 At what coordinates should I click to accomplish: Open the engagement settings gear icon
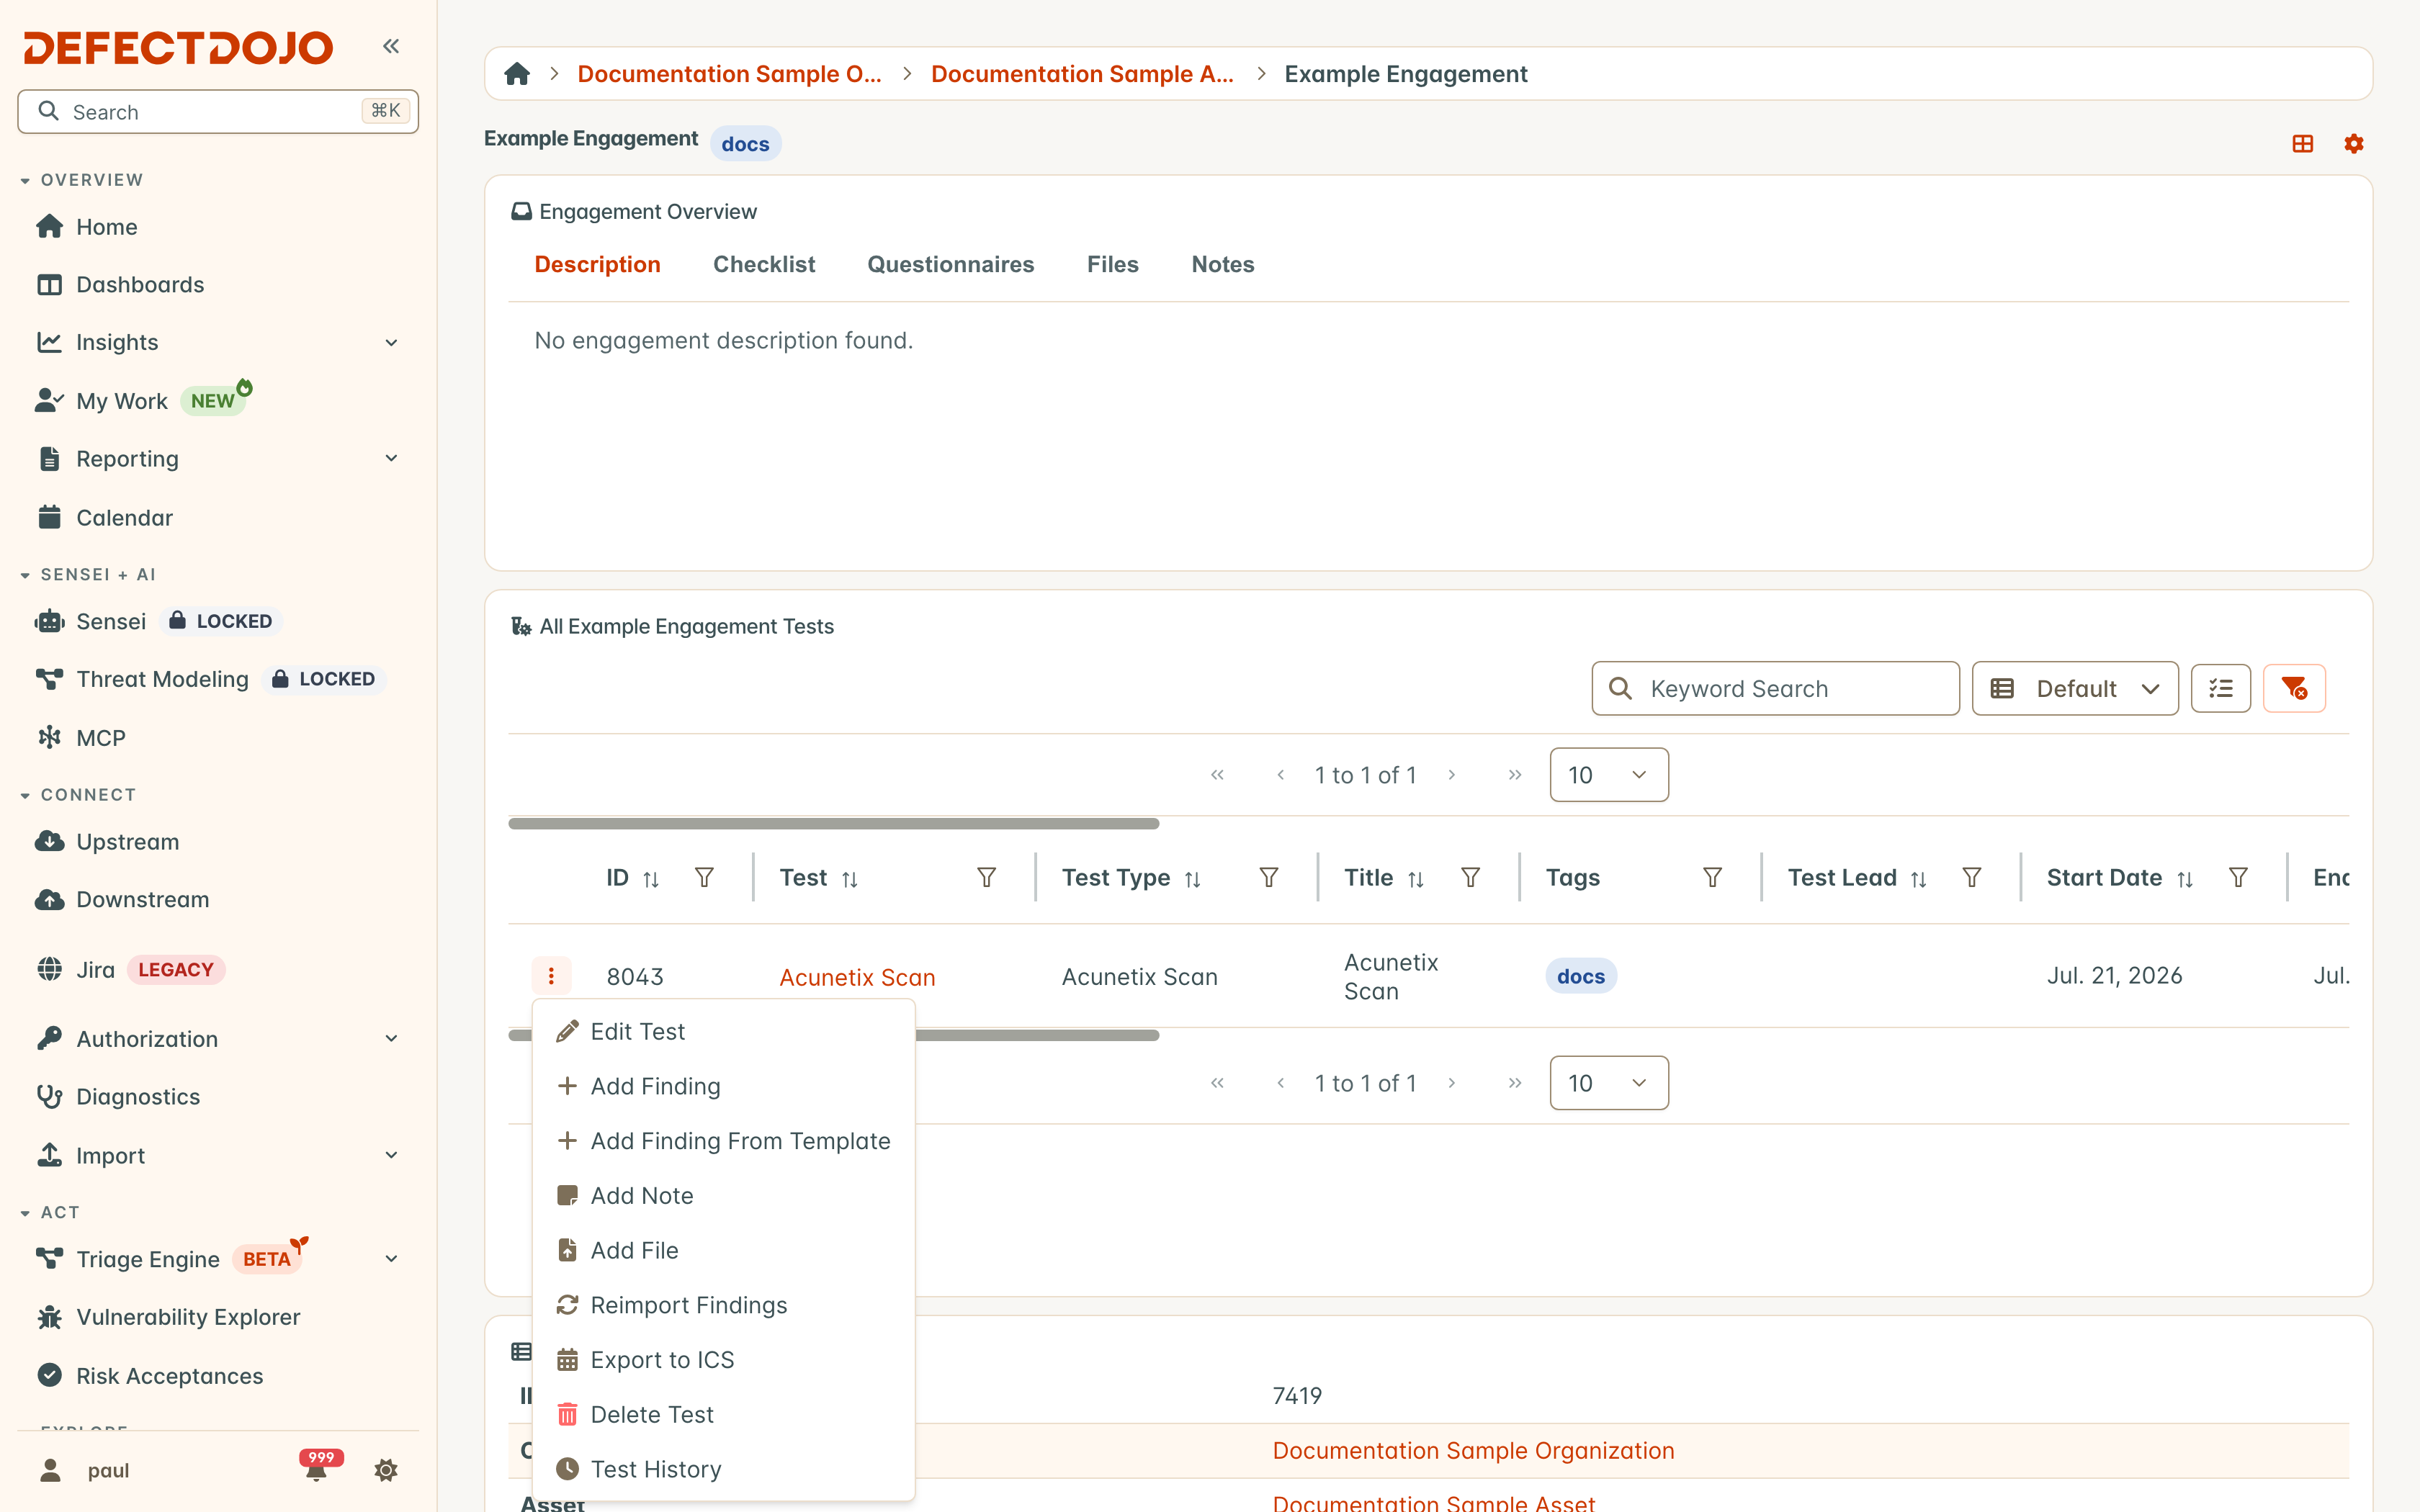pos(2354,144)
